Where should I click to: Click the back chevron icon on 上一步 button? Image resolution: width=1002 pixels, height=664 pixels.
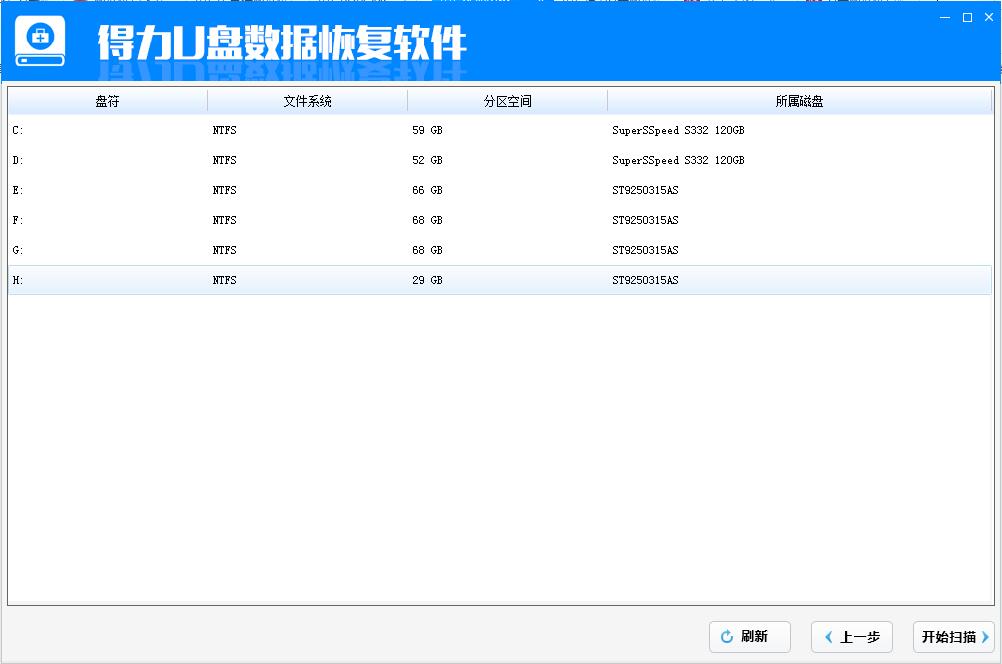pos(828,637)
